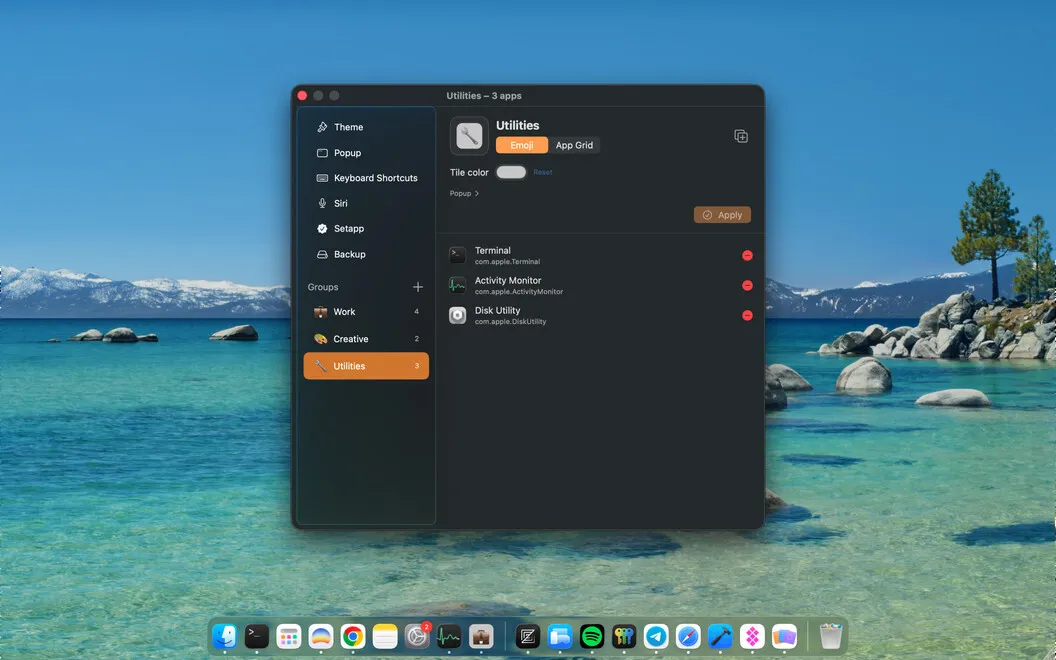The image size is (1056, 660).
Task: Open the colored keys app in Dock
Action: click(x=624, y=636)
